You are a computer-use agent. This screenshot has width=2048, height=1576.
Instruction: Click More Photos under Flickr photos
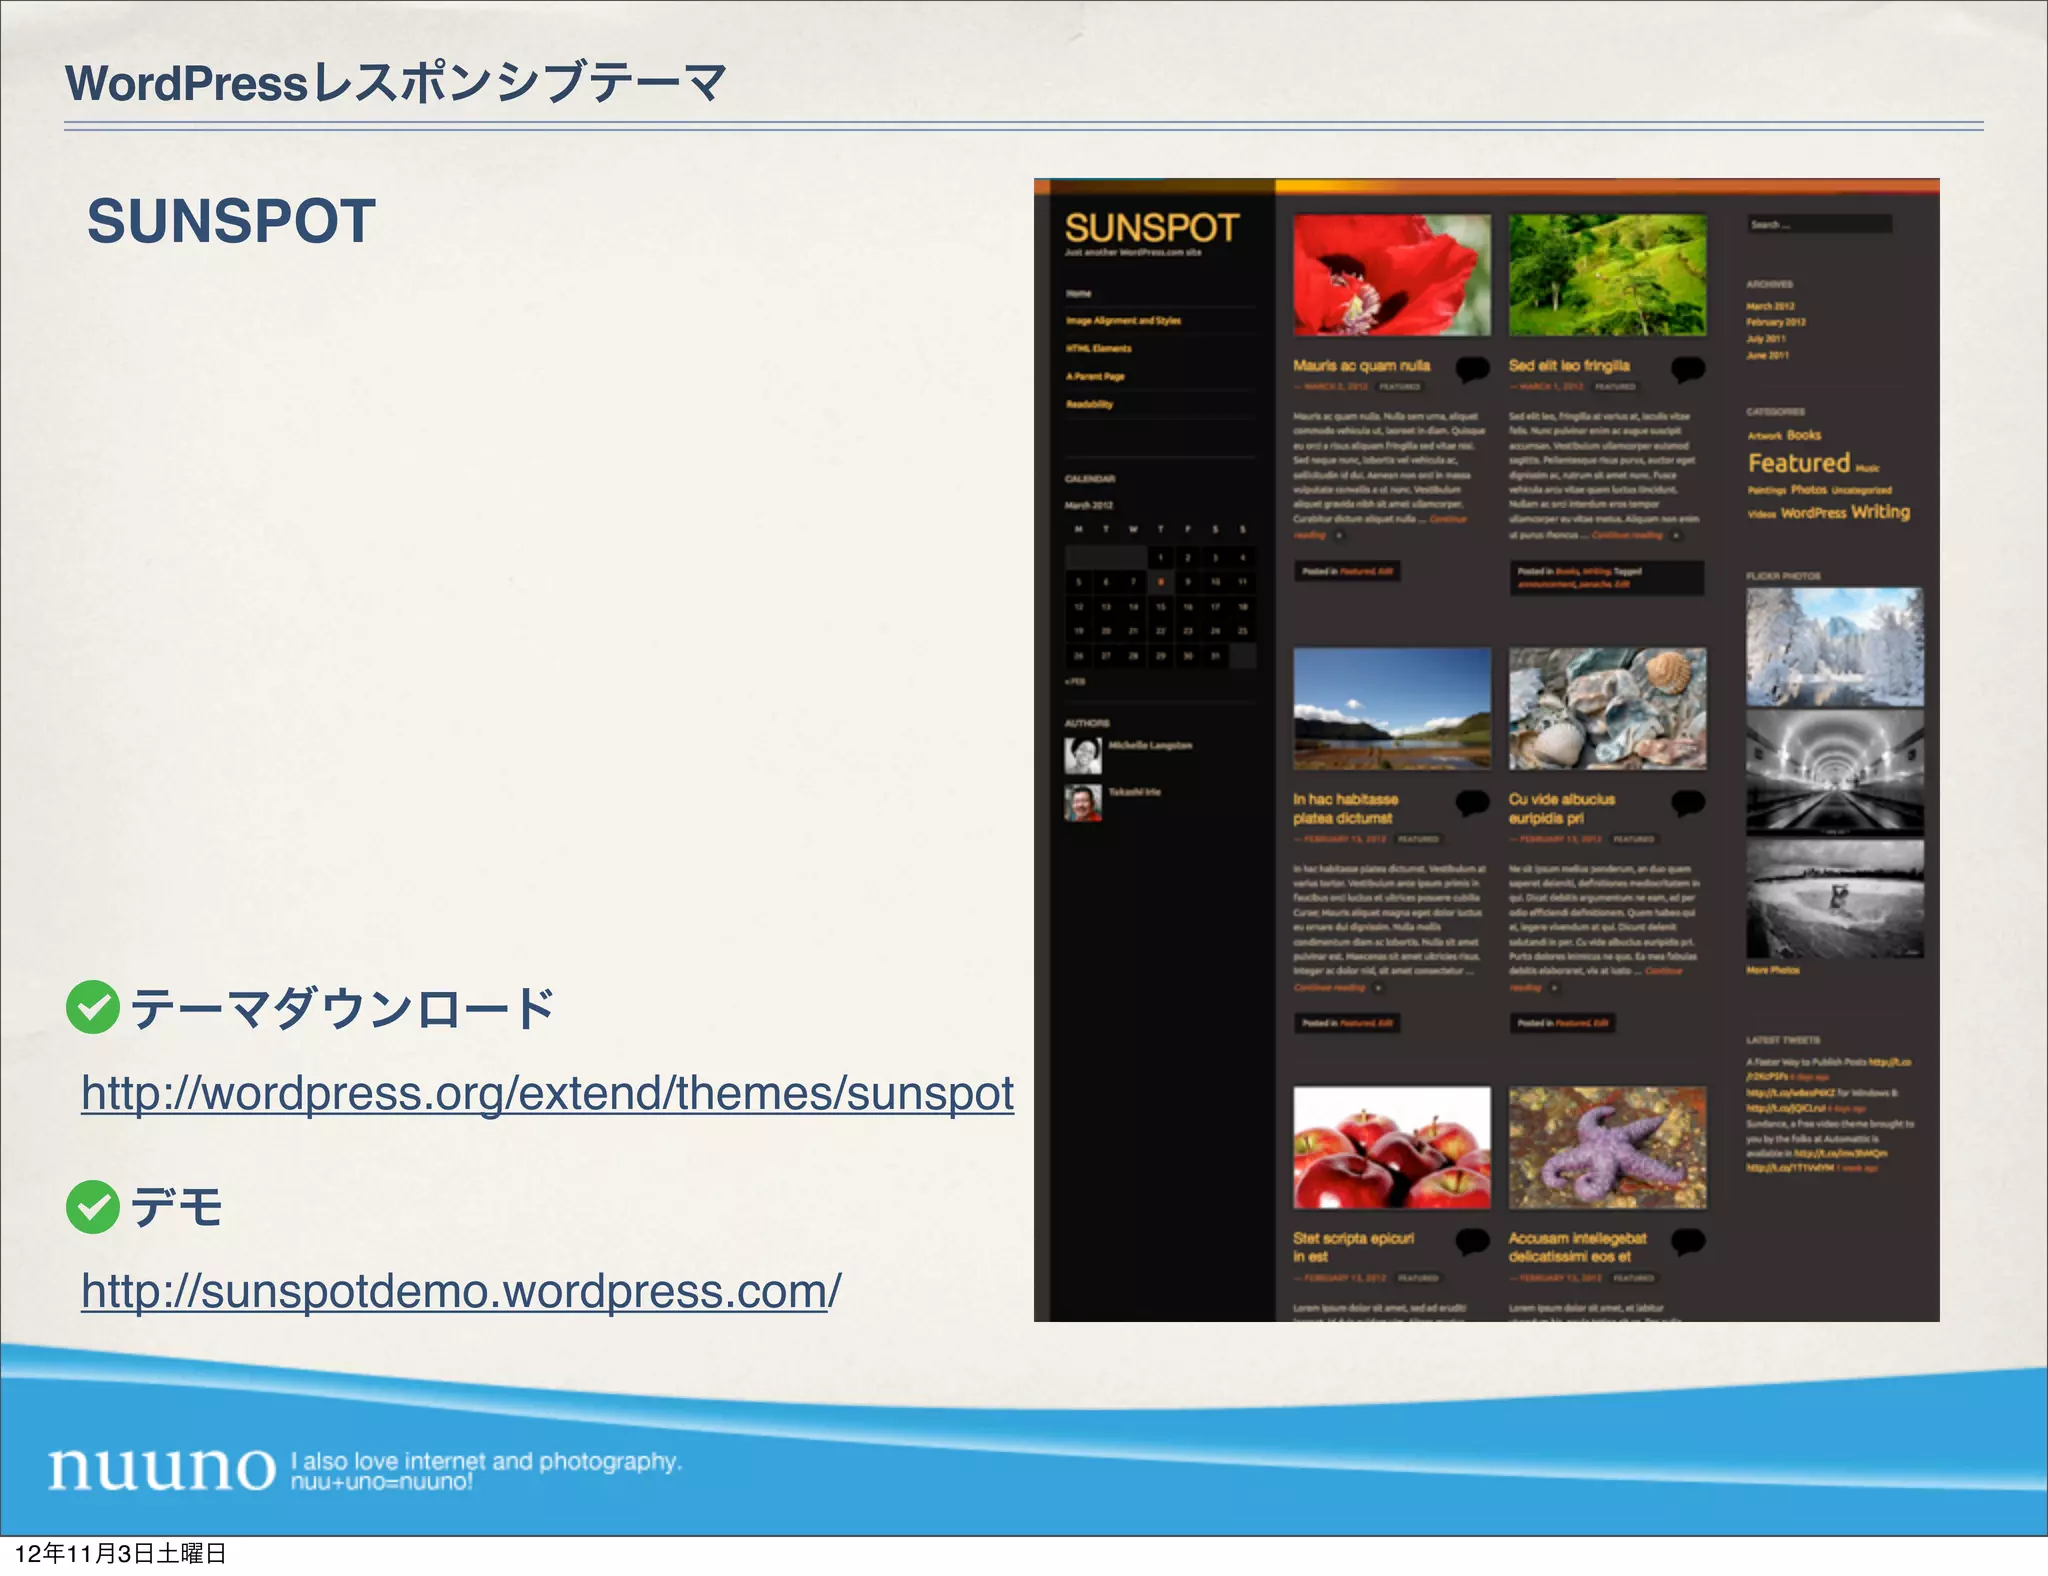click(1772, 970)
